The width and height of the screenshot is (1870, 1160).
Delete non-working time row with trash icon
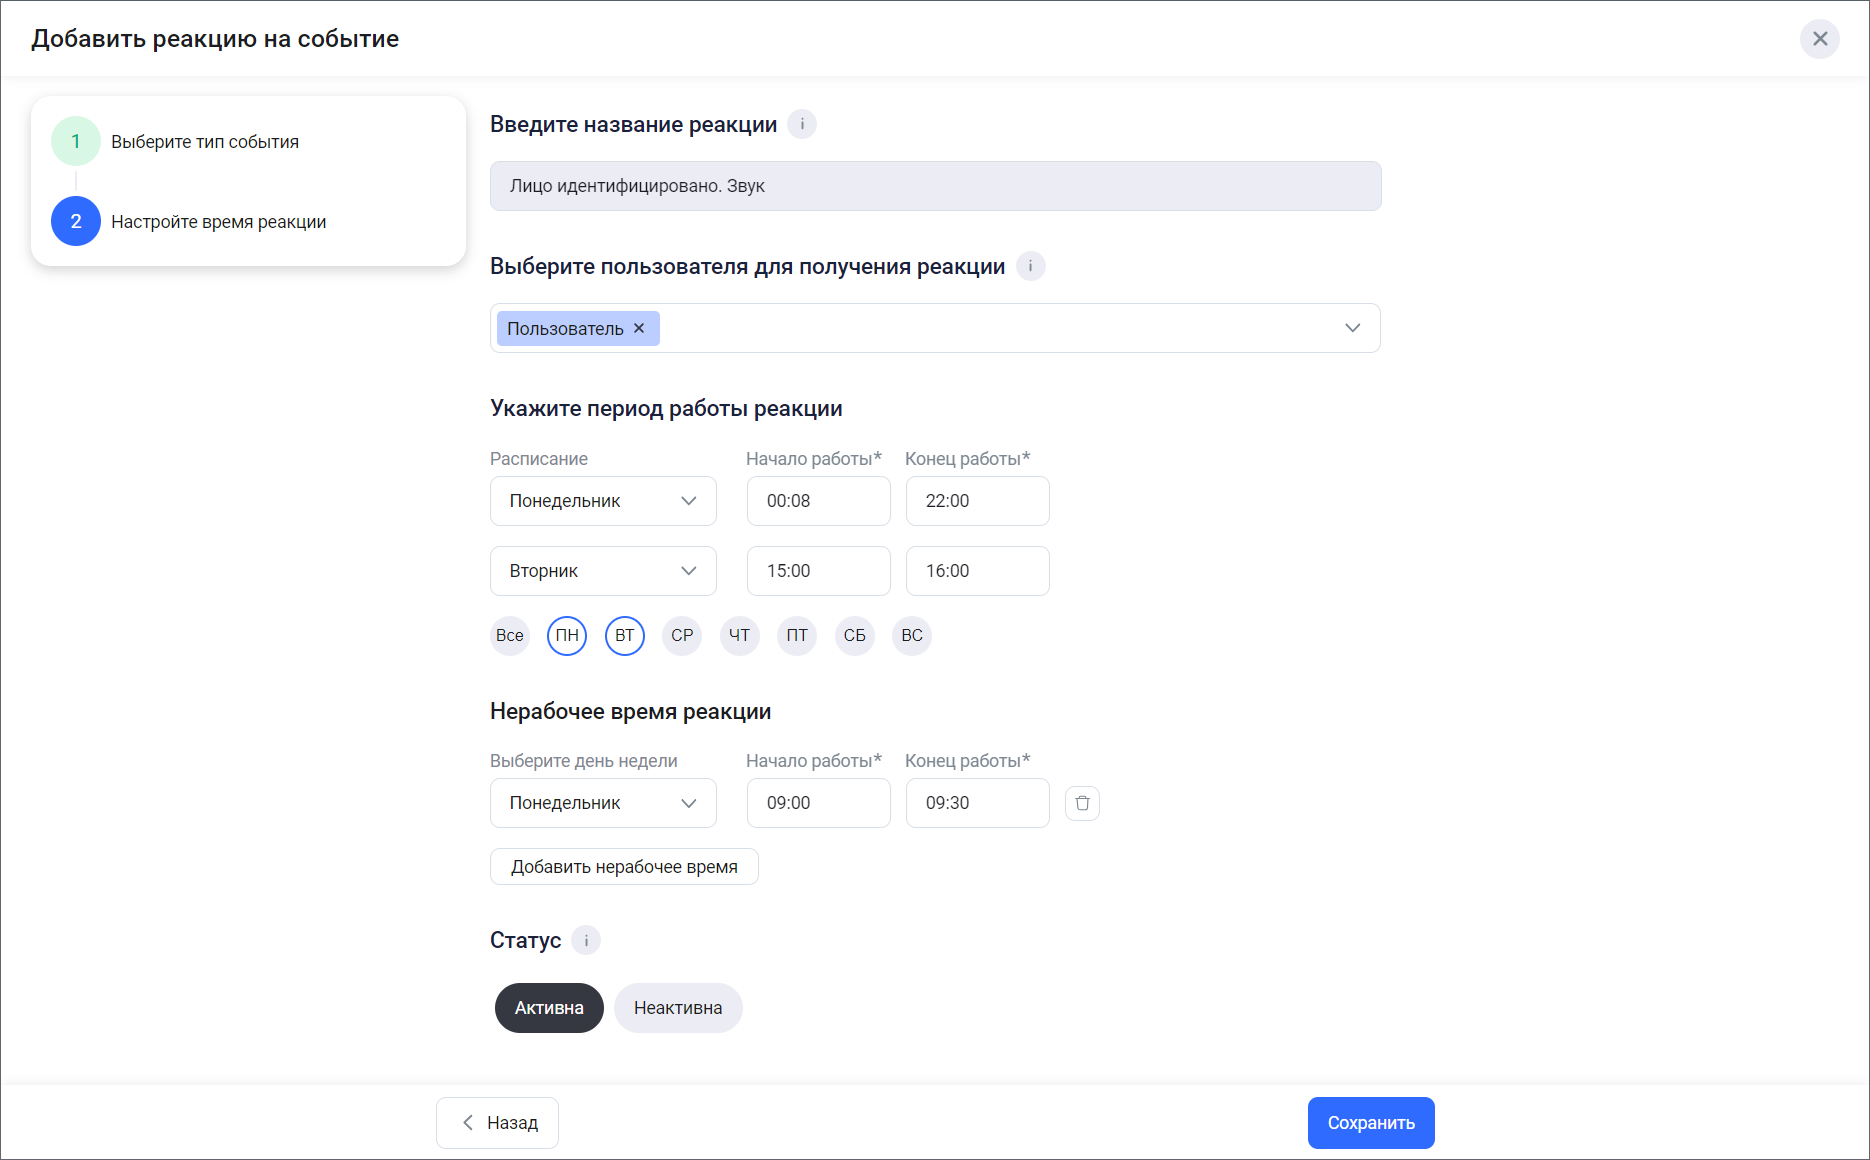(x=1082, y=803)
